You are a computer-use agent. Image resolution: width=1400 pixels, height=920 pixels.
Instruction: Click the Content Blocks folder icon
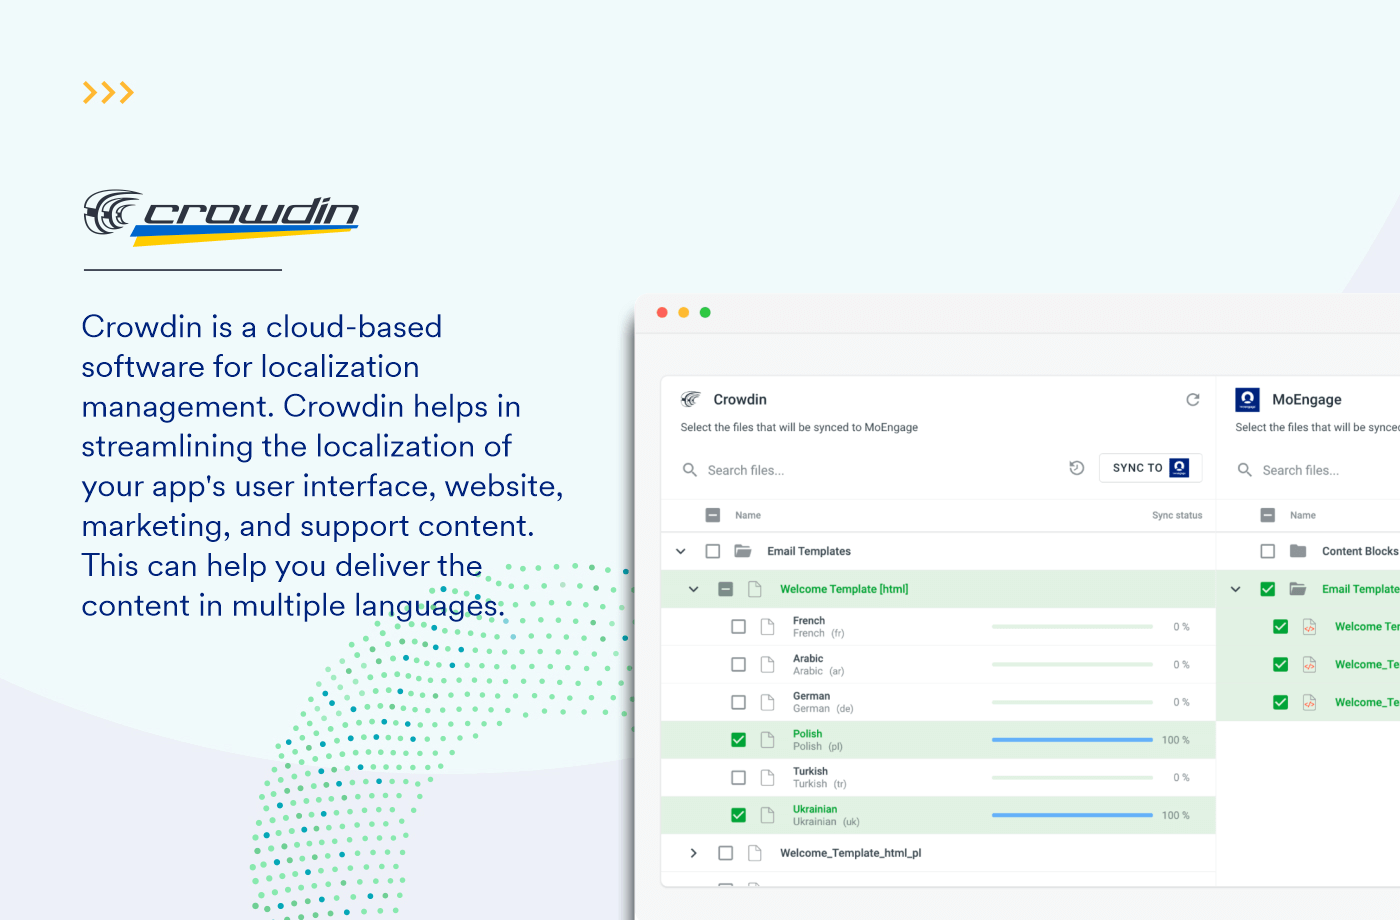pos(1298,551)
